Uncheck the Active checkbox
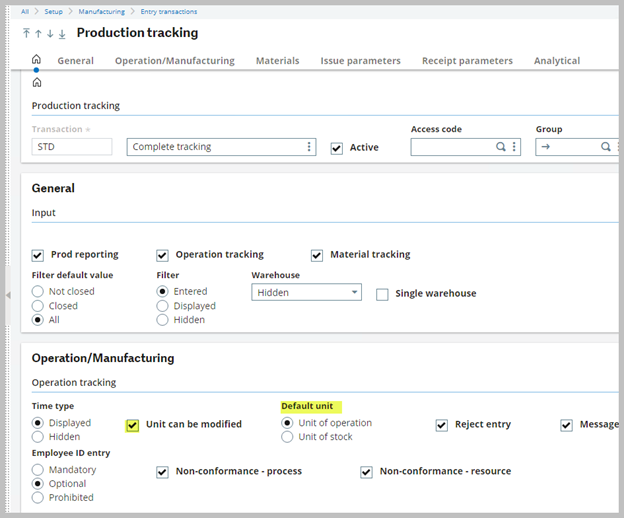The image size is (624, 518). (x=337, y=148)
